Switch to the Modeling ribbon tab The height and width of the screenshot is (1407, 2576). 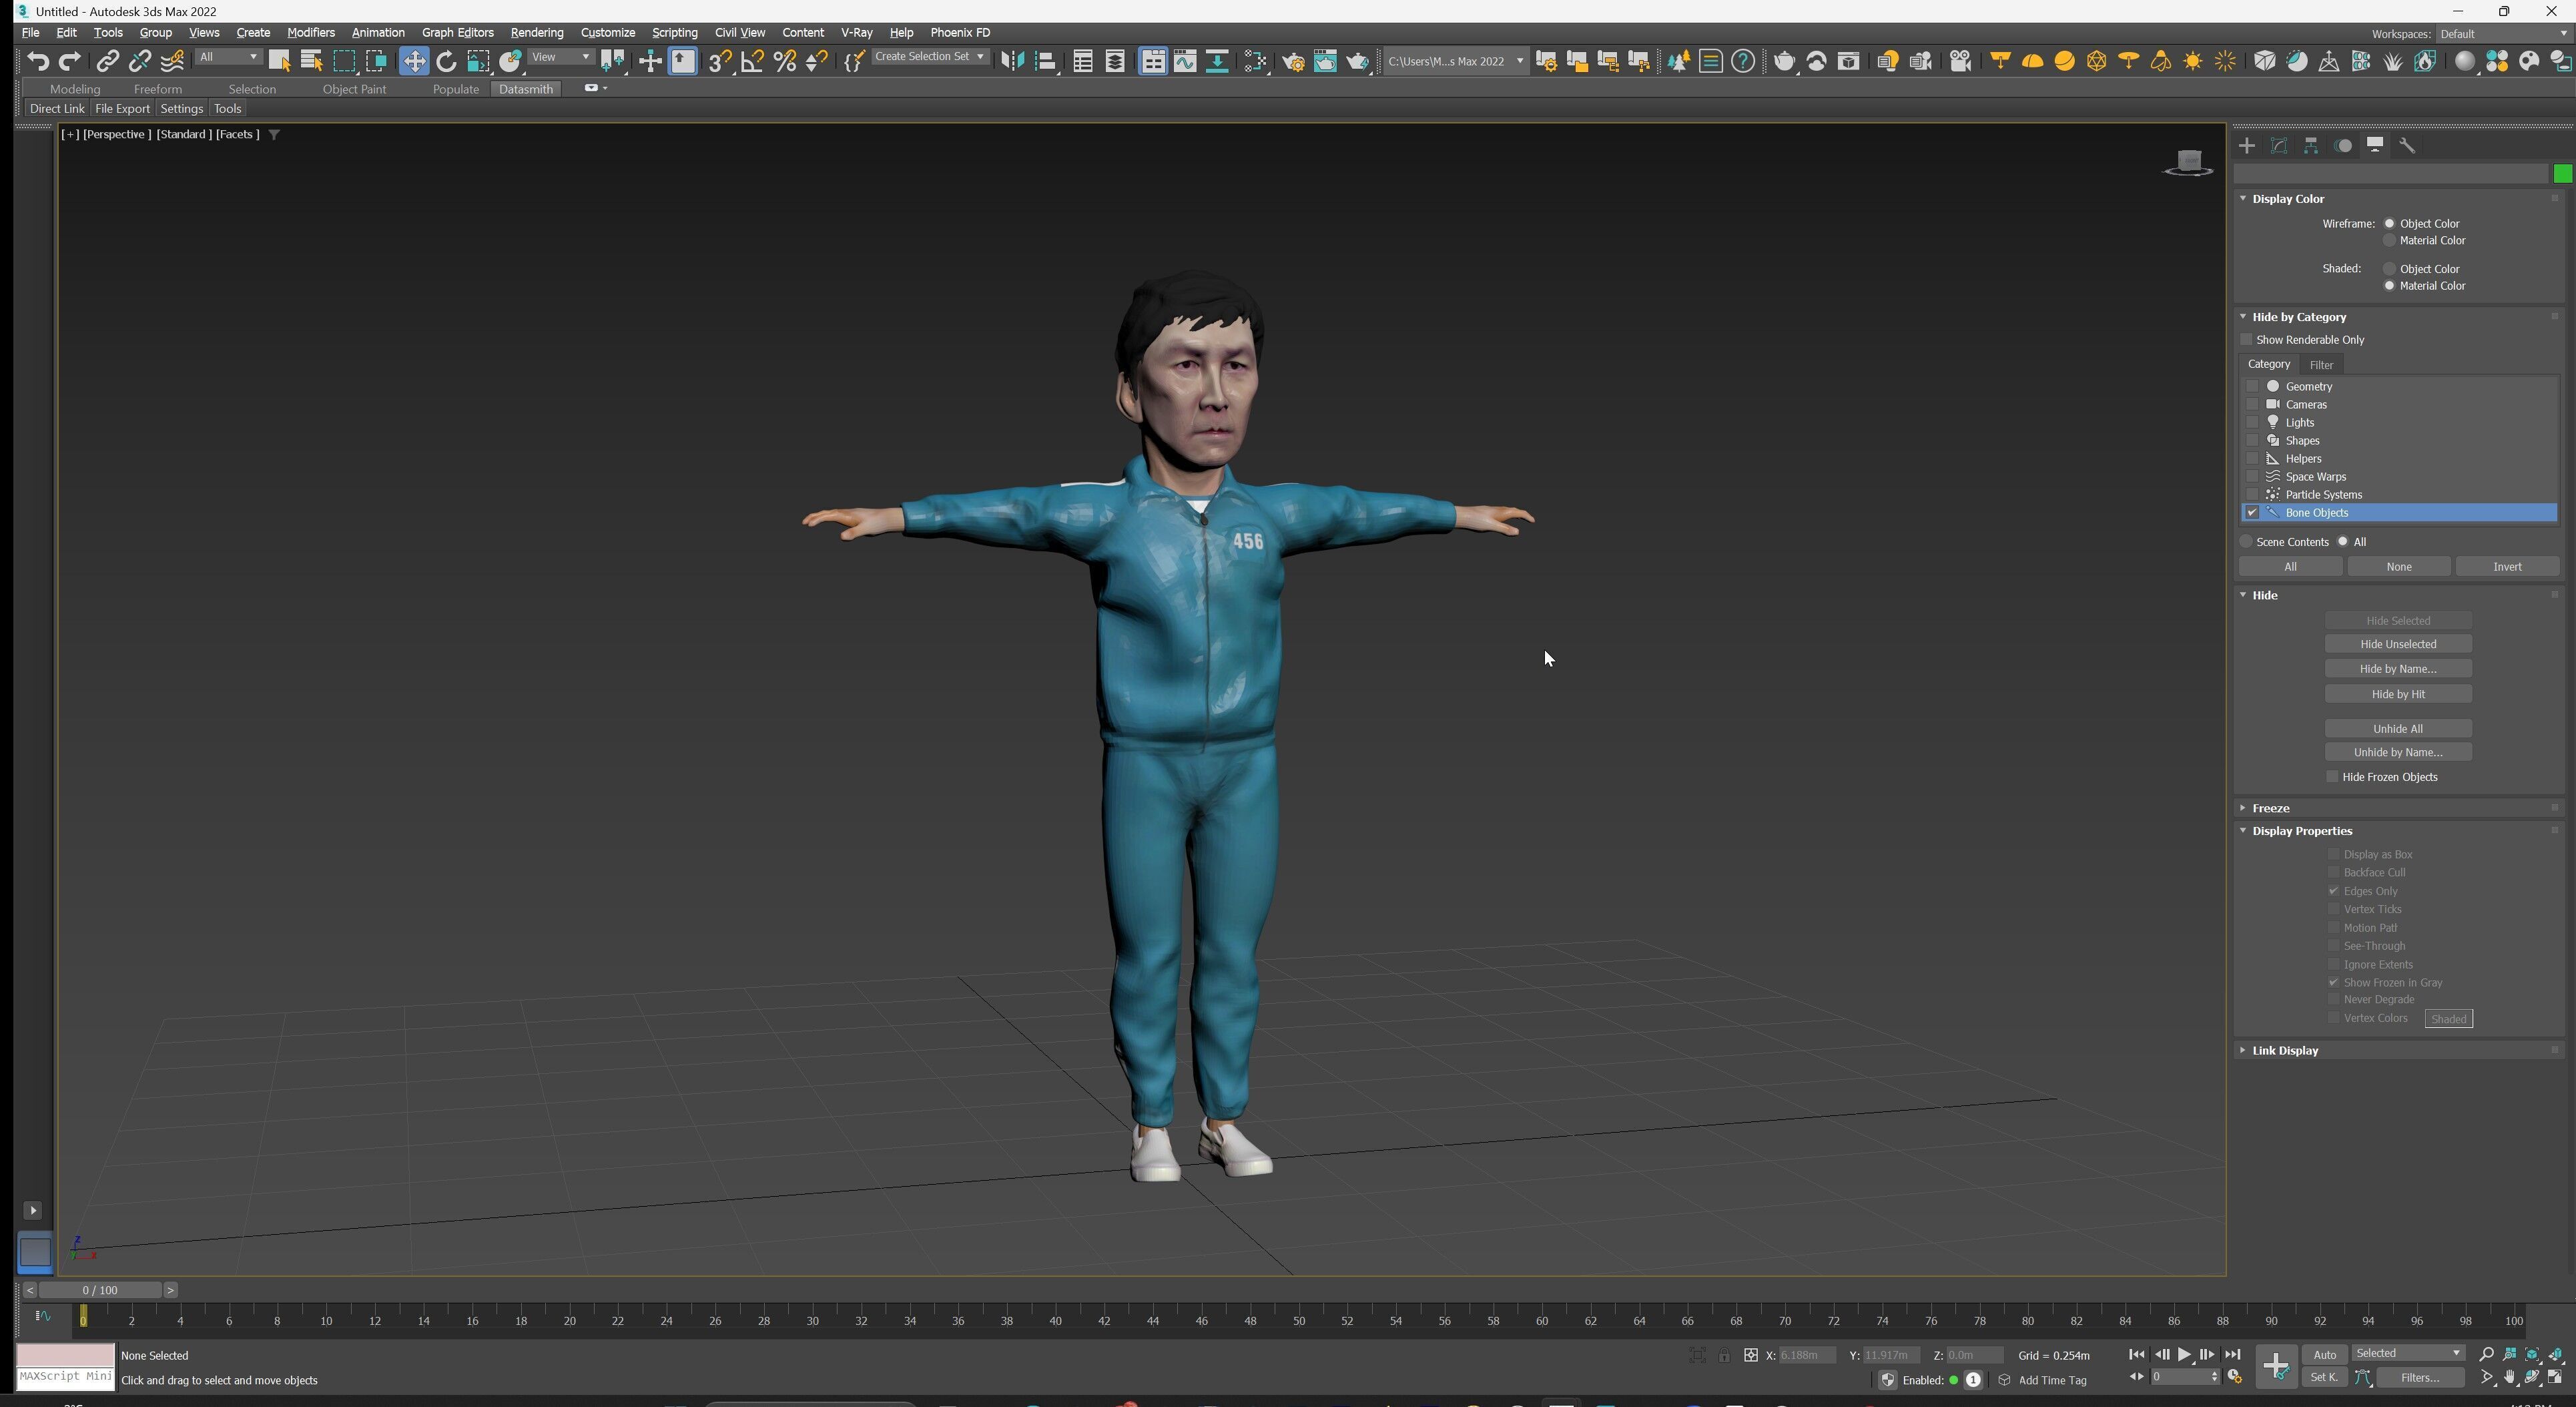(x=75, y=89)
